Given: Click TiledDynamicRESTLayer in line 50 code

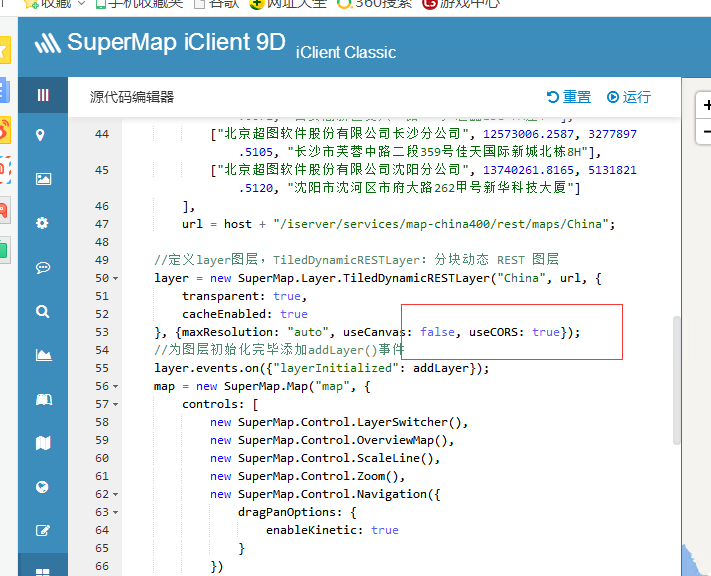Looking at the screenshot, I should [416, 278].
